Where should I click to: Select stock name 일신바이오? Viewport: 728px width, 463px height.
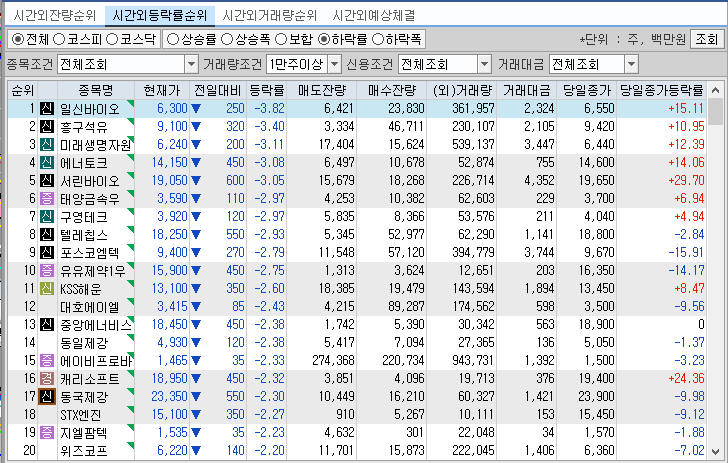point(90,109)
